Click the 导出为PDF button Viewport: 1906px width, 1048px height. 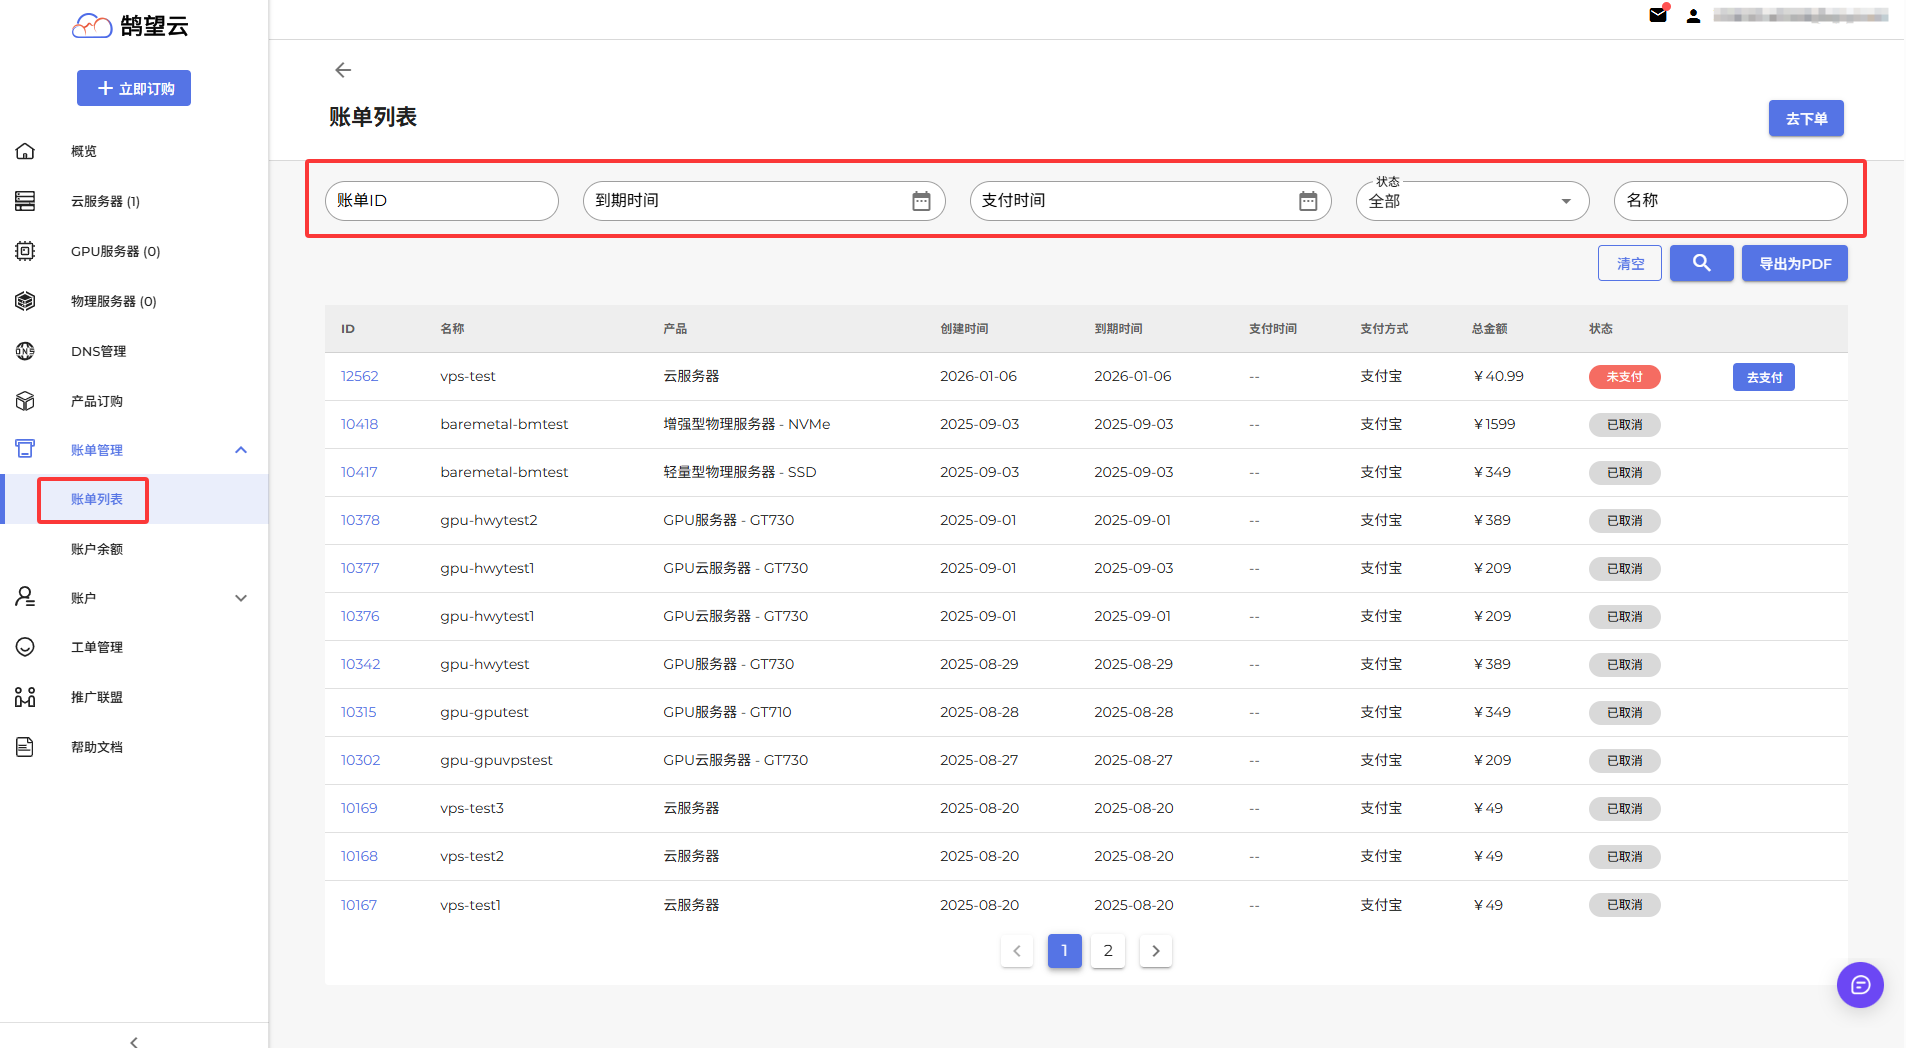pyautogui.click(x=1794, y=263)
